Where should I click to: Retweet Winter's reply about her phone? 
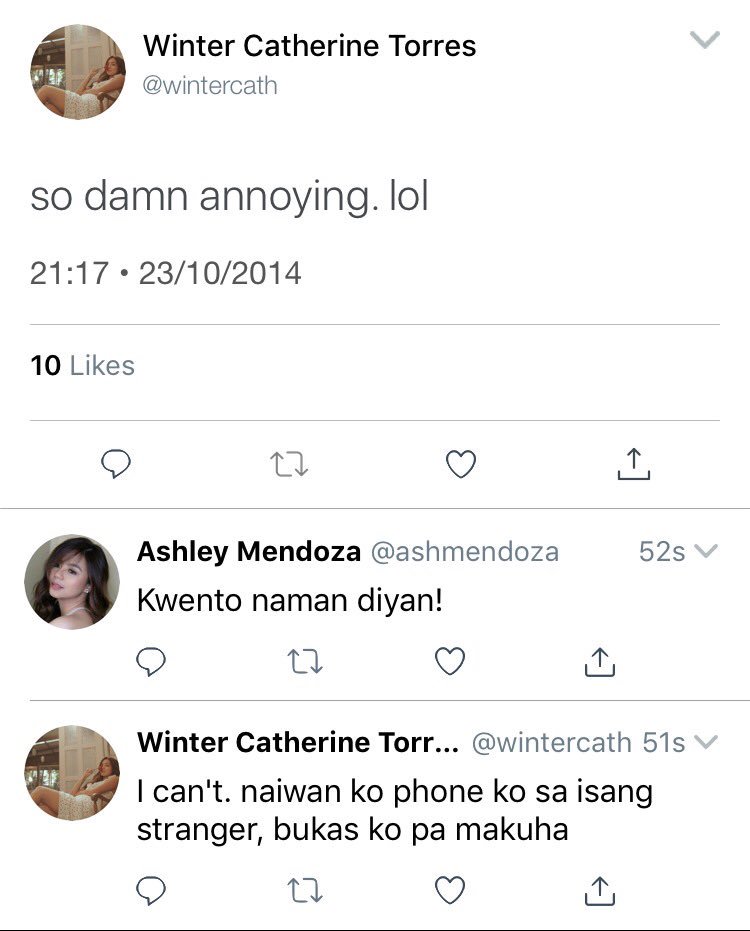pos(305,891)
